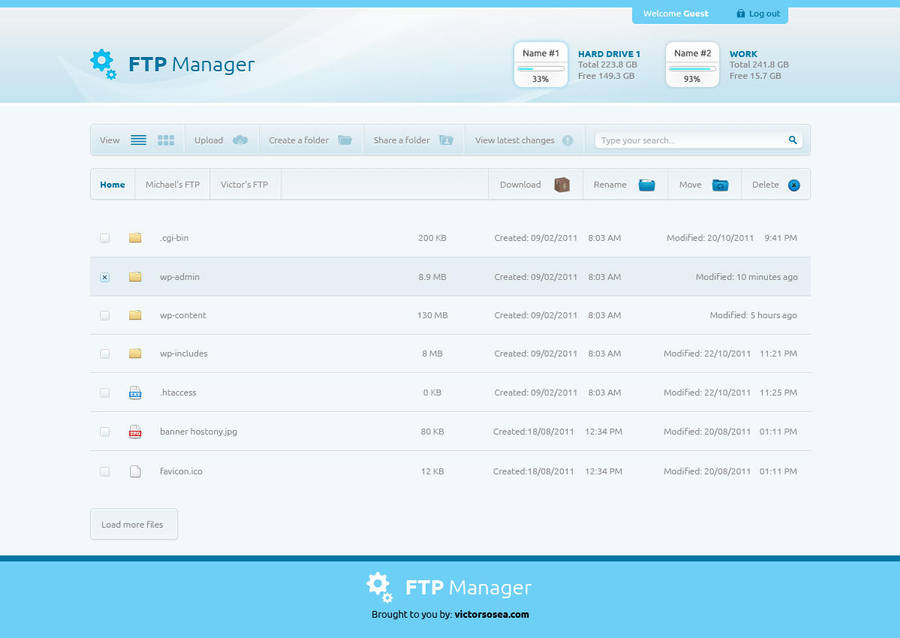Select the .htaccess file name
Screen dimensions: 900x638
(178, 392)
